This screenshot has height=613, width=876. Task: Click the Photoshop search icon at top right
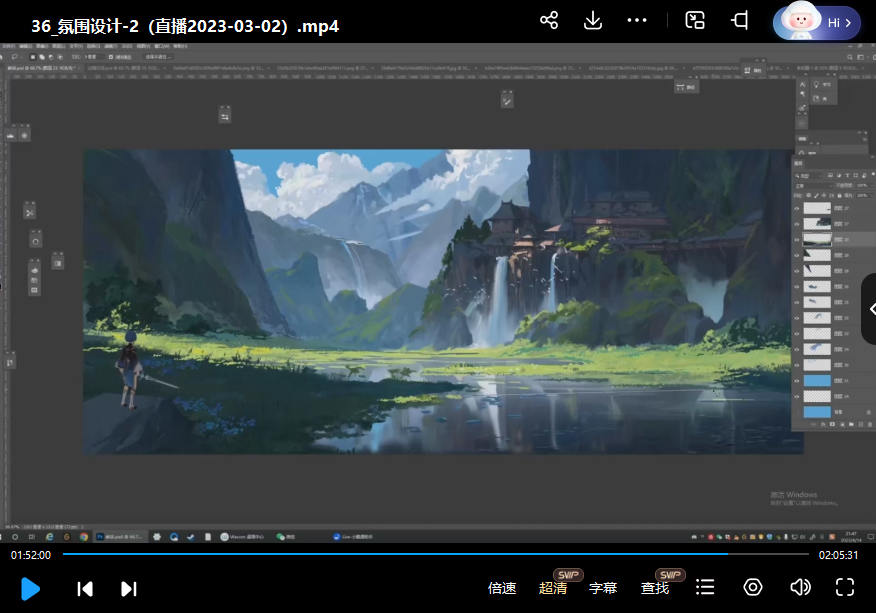click(850, 57)
